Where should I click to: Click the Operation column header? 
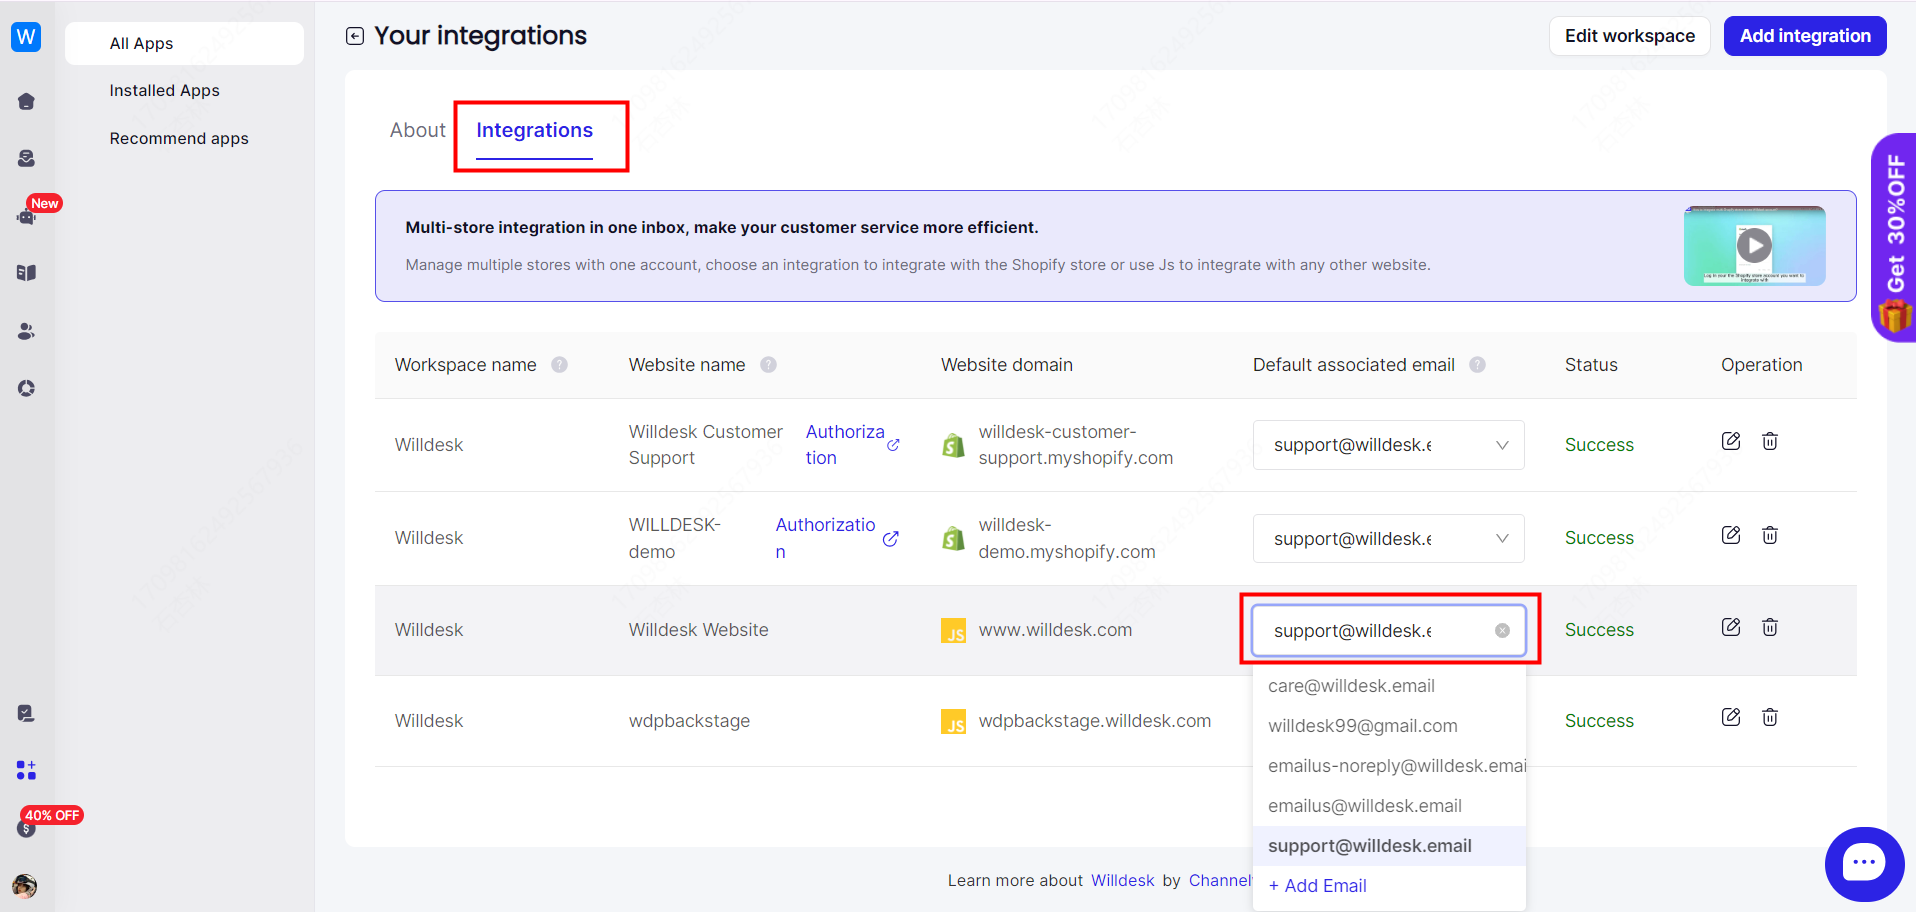coord(1761,365)
